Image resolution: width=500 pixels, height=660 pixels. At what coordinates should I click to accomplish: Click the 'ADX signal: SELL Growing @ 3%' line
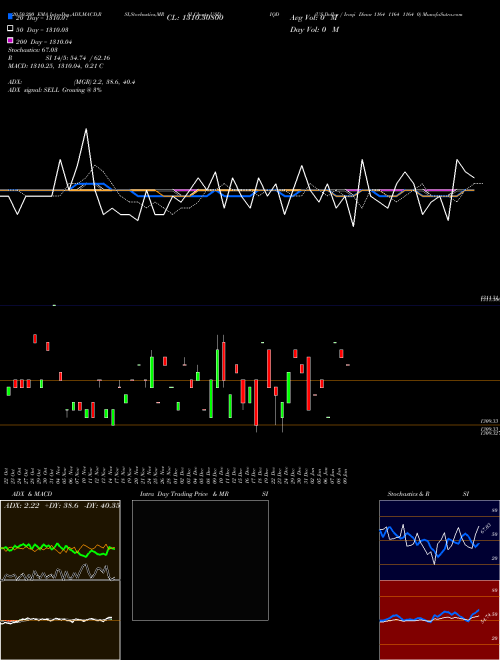(55, 90)
